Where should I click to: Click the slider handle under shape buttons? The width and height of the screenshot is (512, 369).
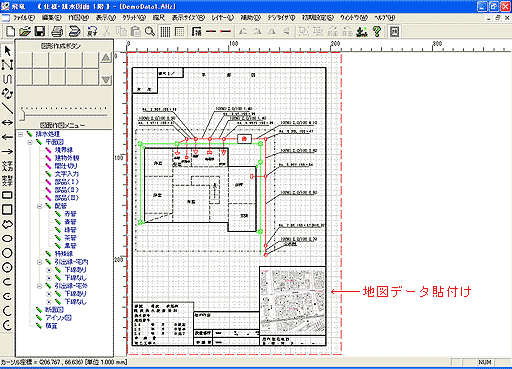[x=22, y=115]
